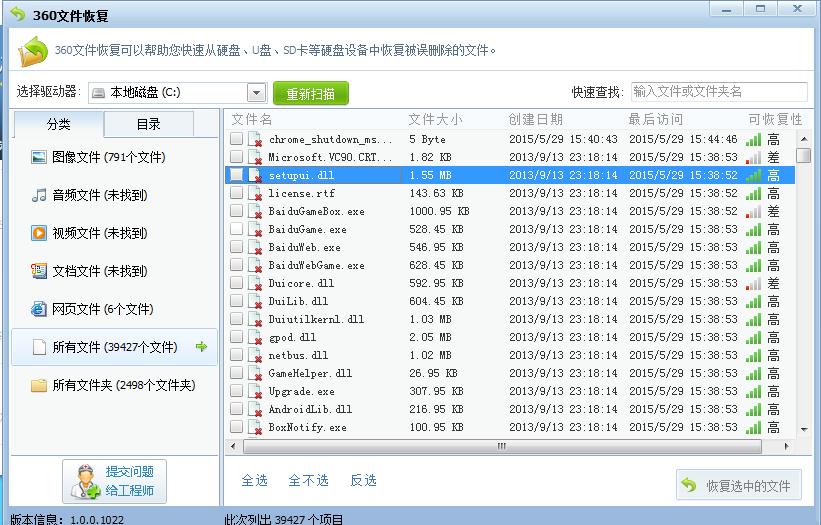Screen dimensions: 821x525
Task: Click deleted file icon of setupui.dll
Action: click(x=255, y=175)
